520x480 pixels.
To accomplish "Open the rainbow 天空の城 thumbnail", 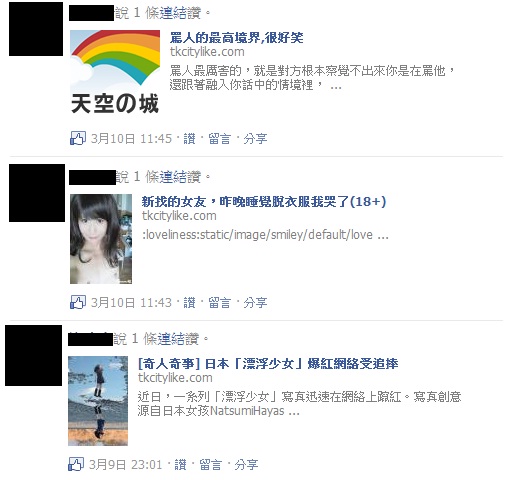I will coord(115,72).
